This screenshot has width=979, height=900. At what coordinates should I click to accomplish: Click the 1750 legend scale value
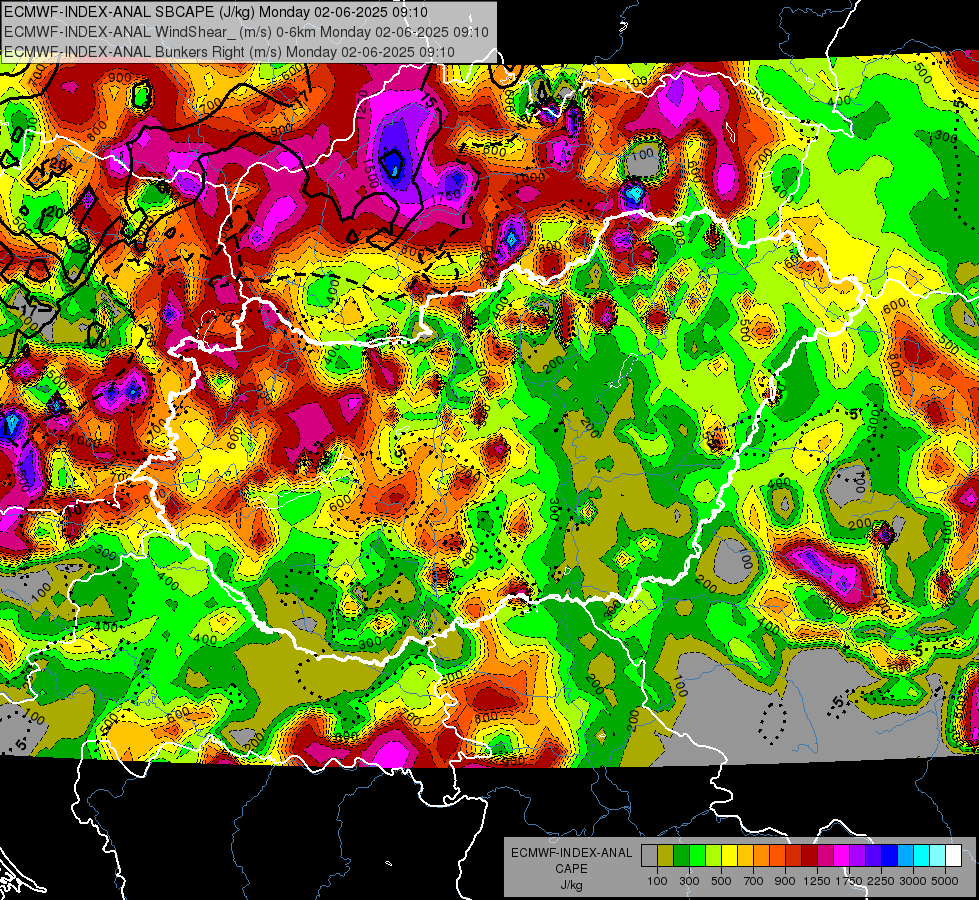[x=849, y=881]
